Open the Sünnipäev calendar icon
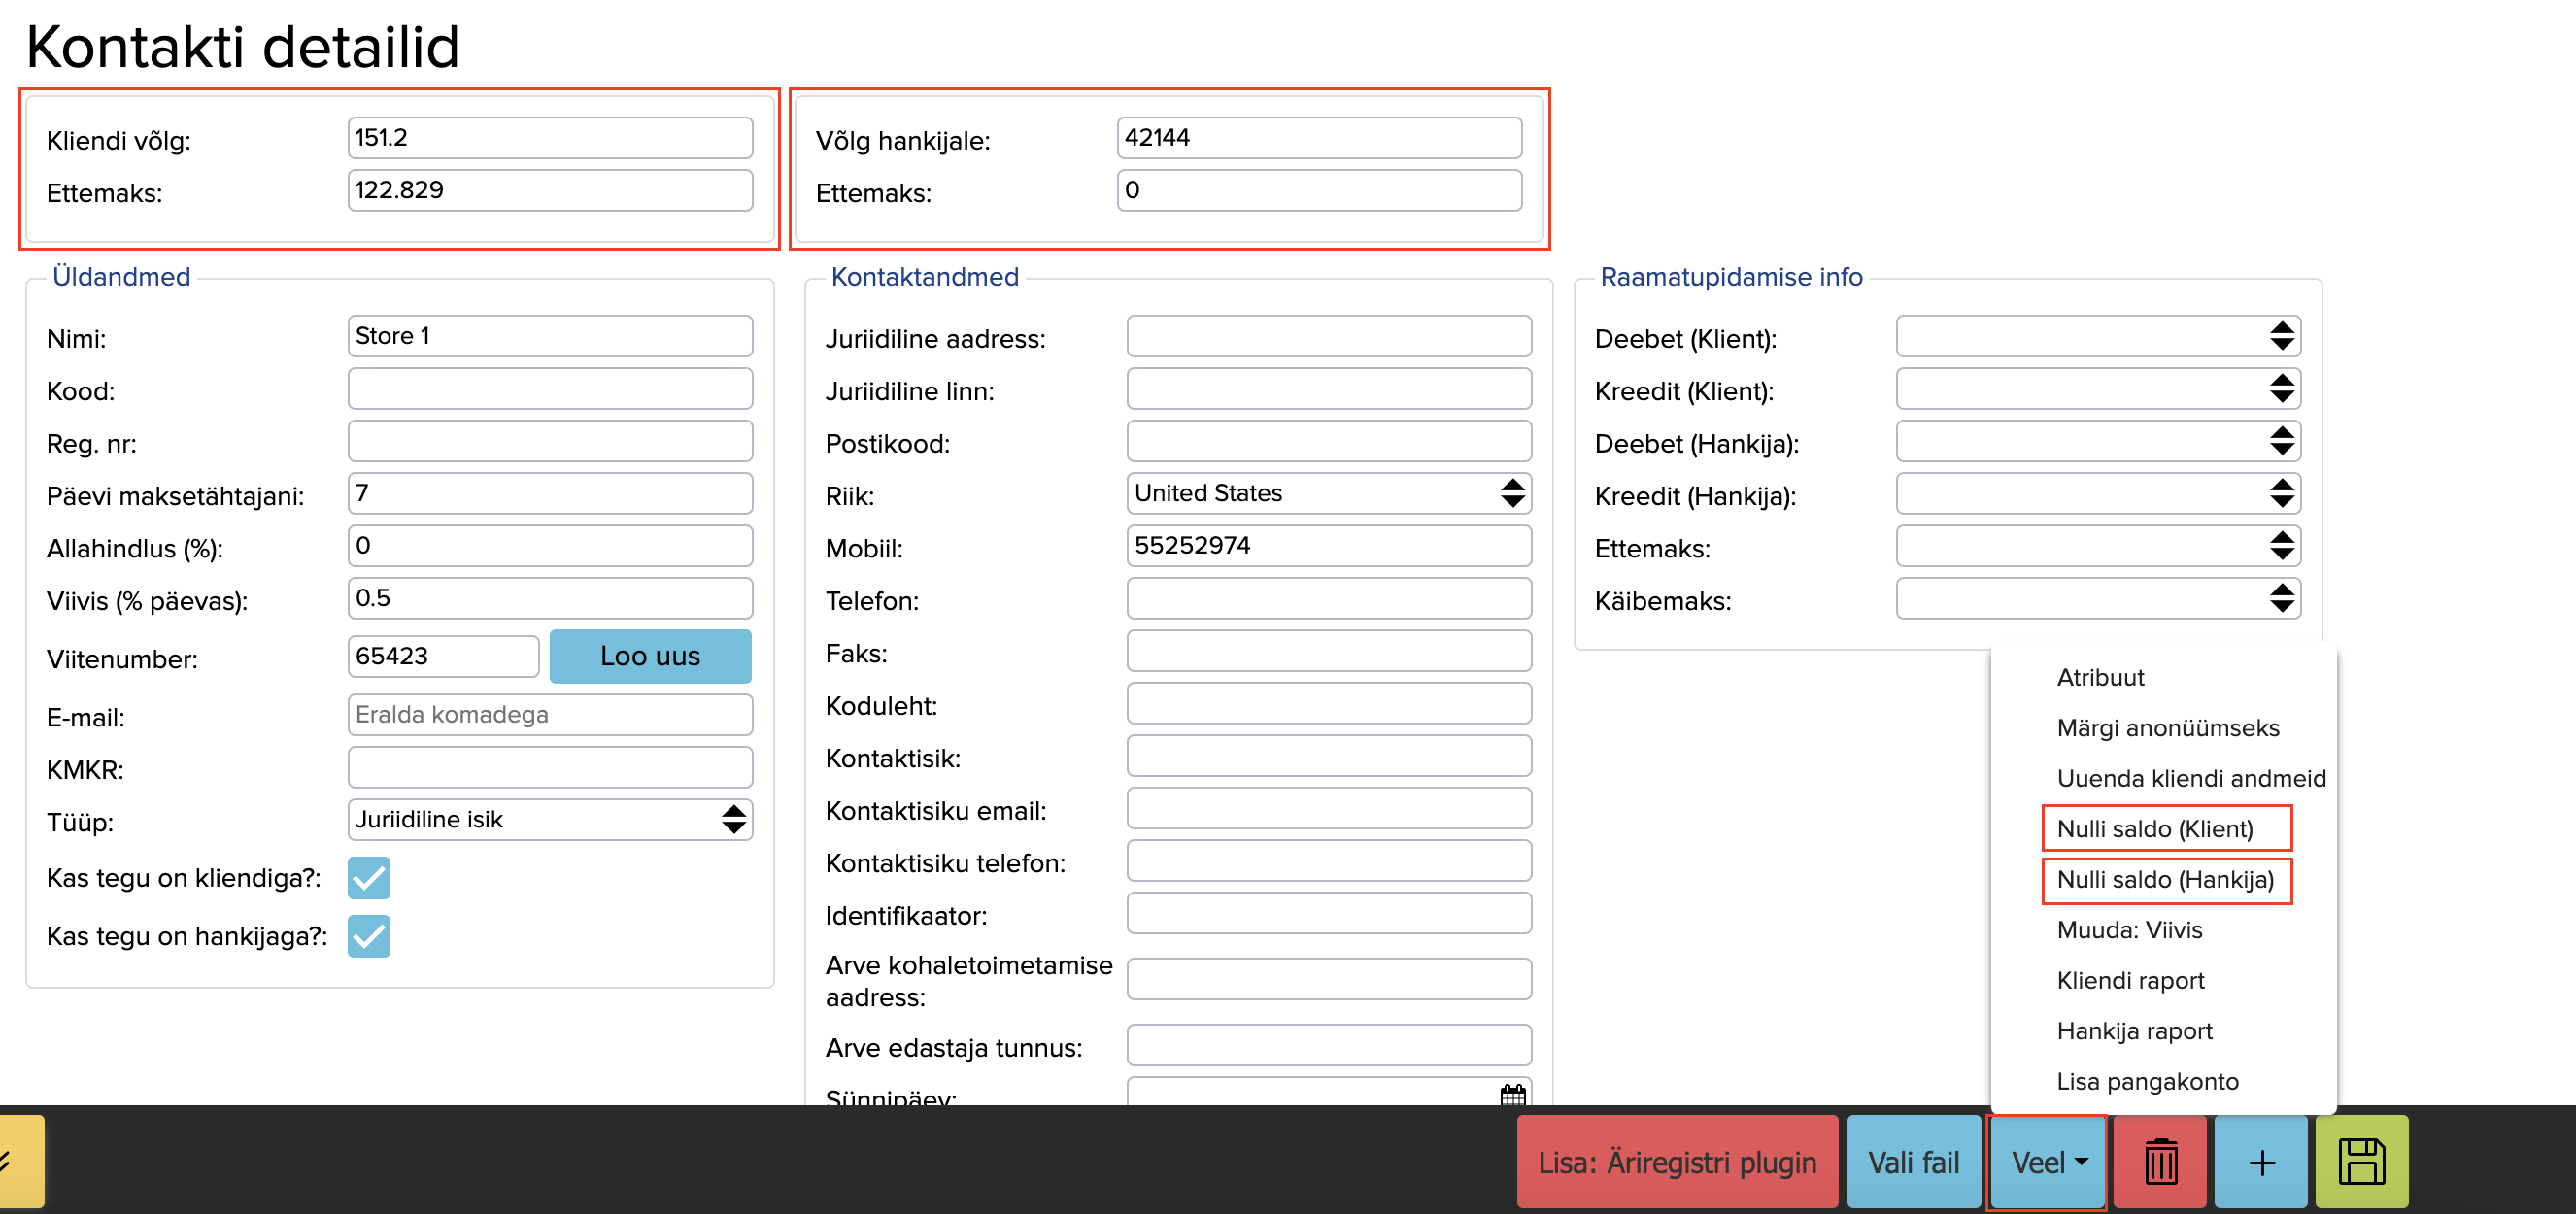This screenshot has width=2576, height=1214. tap(1512, 1095)
